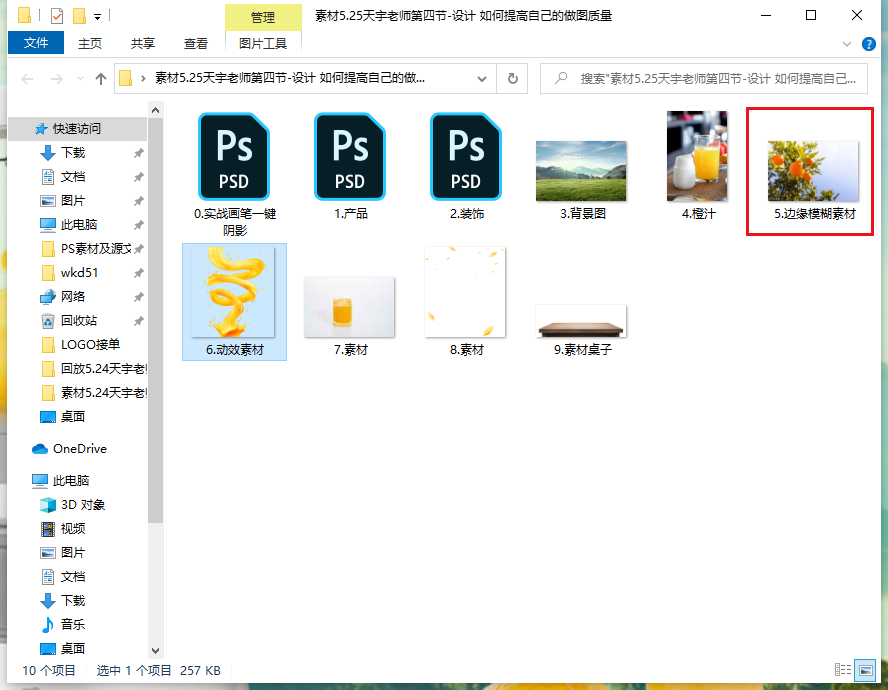Switch to the 查看 ribbon tab

(x=196, y=43)
